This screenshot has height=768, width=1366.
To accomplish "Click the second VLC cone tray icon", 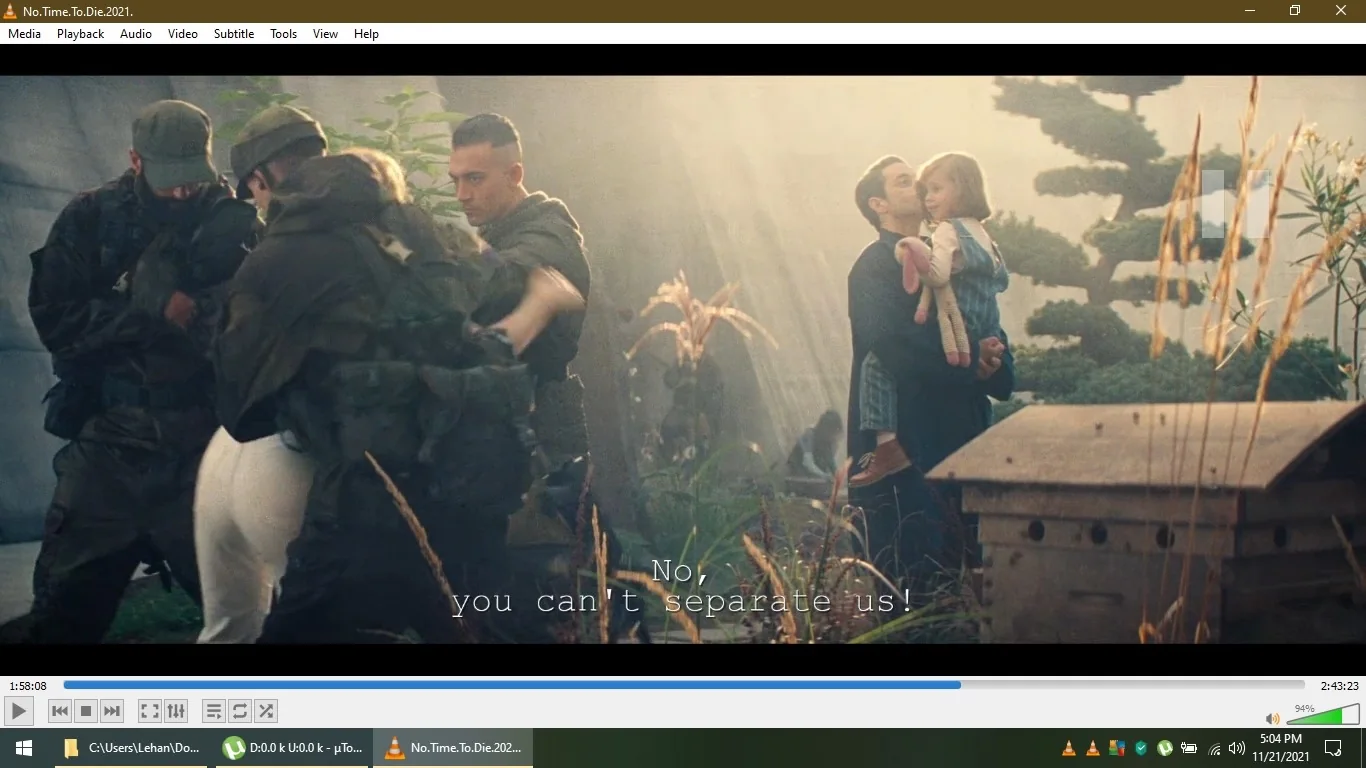I will [x=1093, y=748].
